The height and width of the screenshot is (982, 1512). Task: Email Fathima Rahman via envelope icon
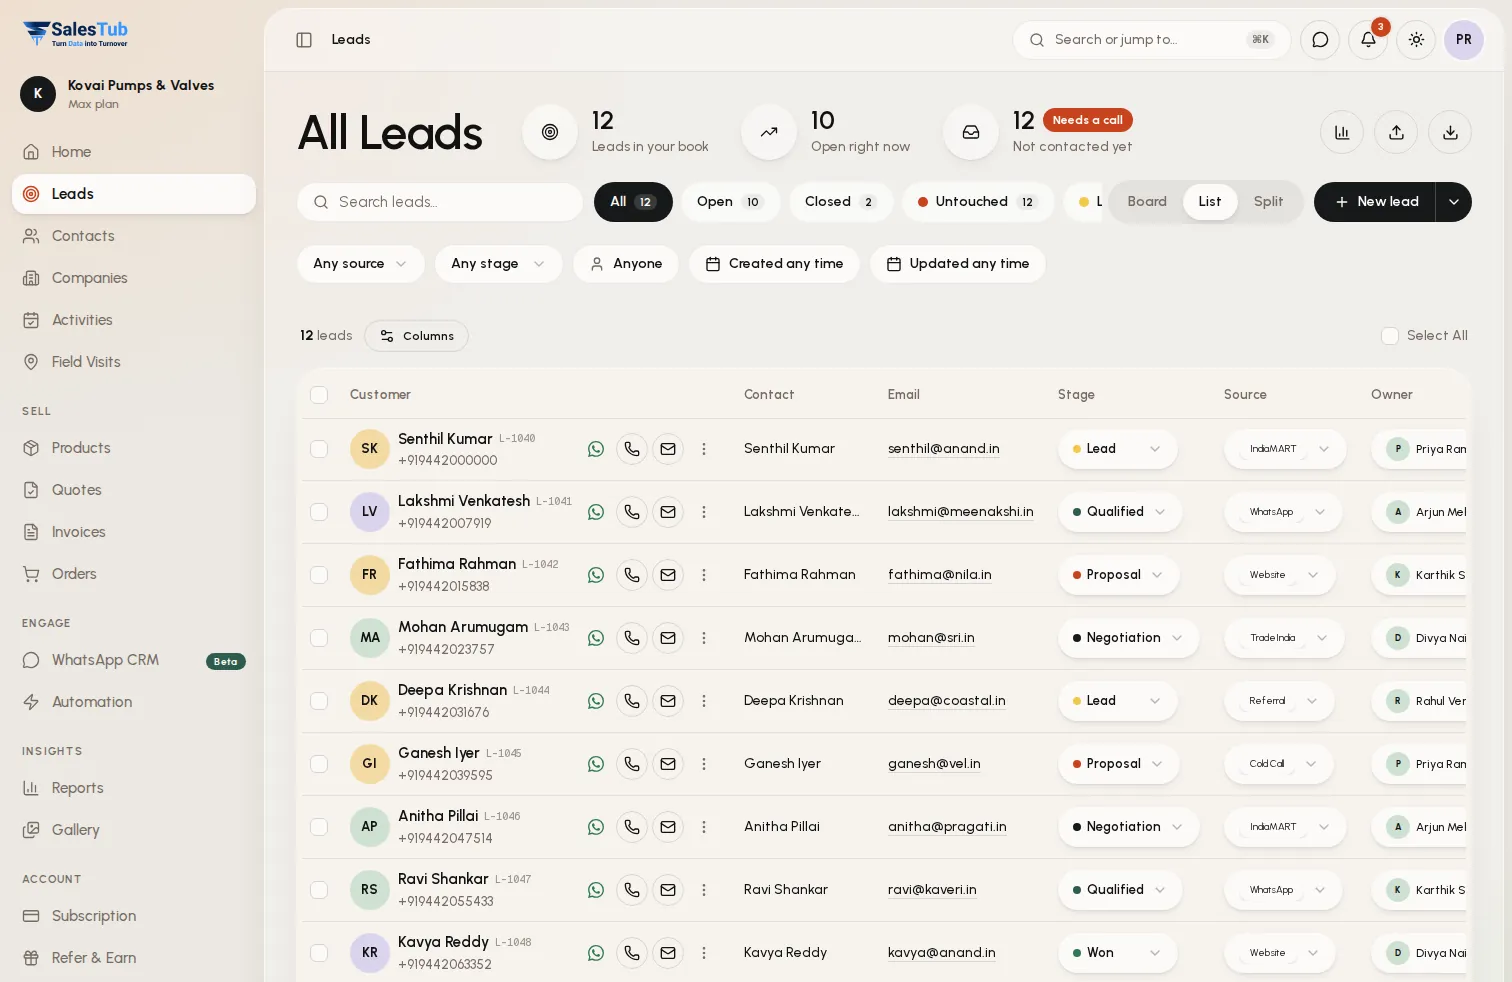tap(668, 575)
